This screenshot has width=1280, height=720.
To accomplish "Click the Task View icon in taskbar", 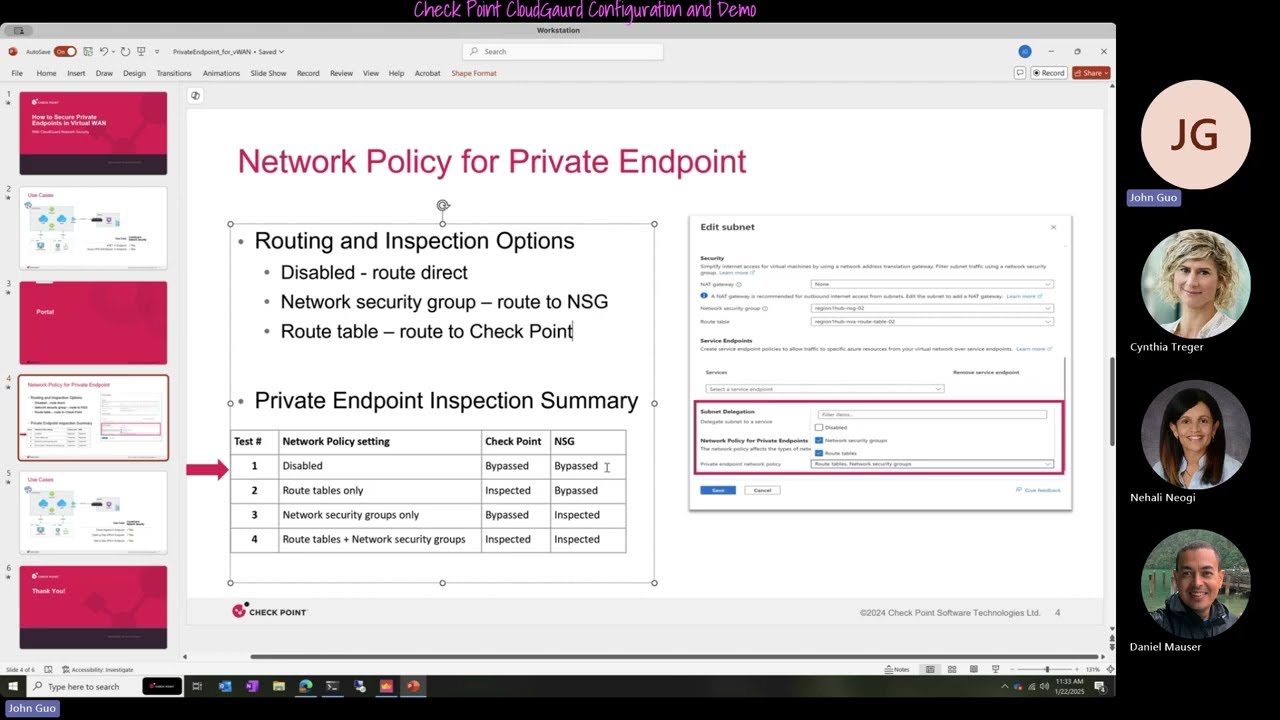I will (x=197, y=686).
